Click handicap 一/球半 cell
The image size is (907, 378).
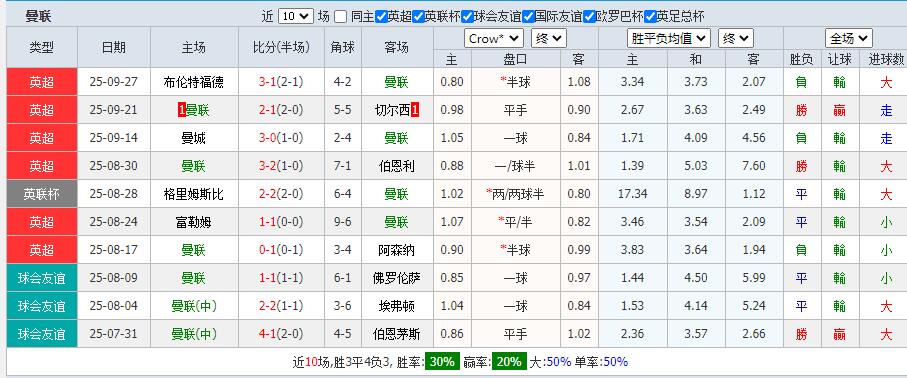pyautogui.click(x=515, y=166)
